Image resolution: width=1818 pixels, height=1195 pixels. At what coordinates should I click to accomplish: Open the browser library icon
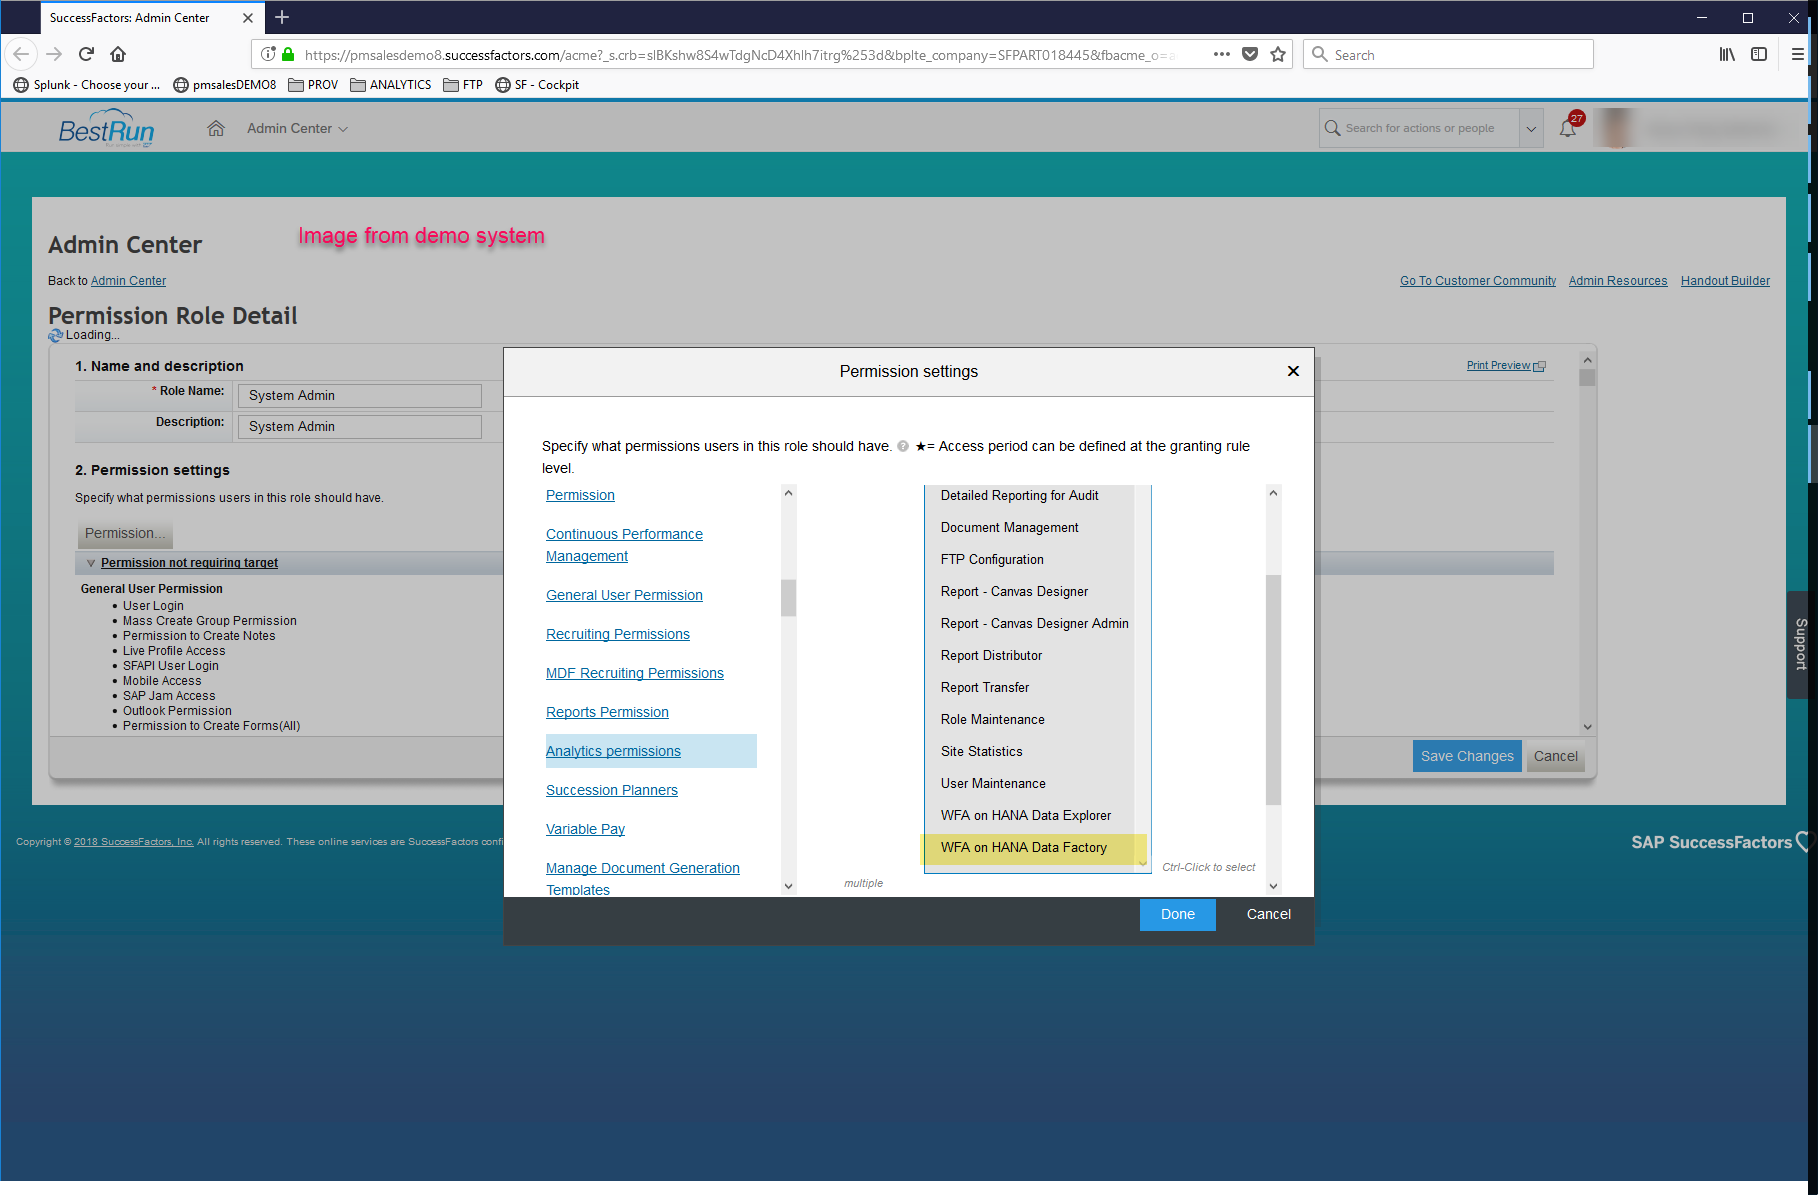[x=1727, y=54]
